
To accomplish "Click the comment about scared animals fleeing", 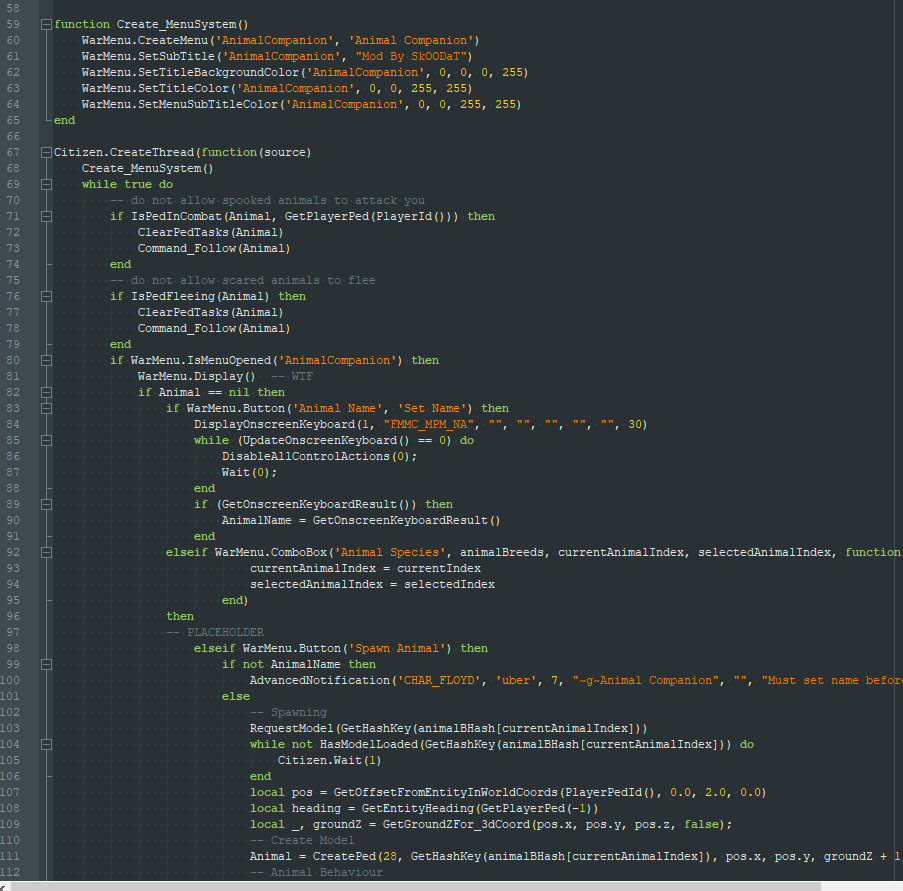I will pyautogui.click(x=242, y=280).
